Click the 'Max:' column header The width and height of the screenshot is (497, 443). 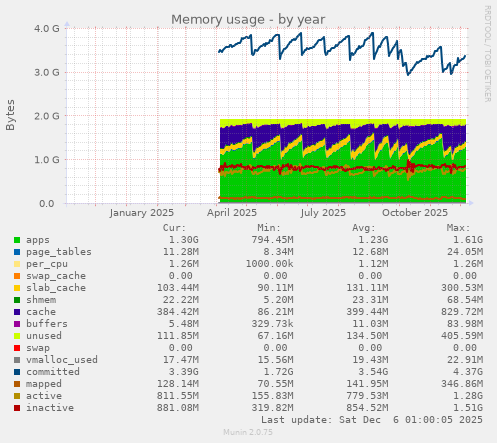click(x=458, y=228)
